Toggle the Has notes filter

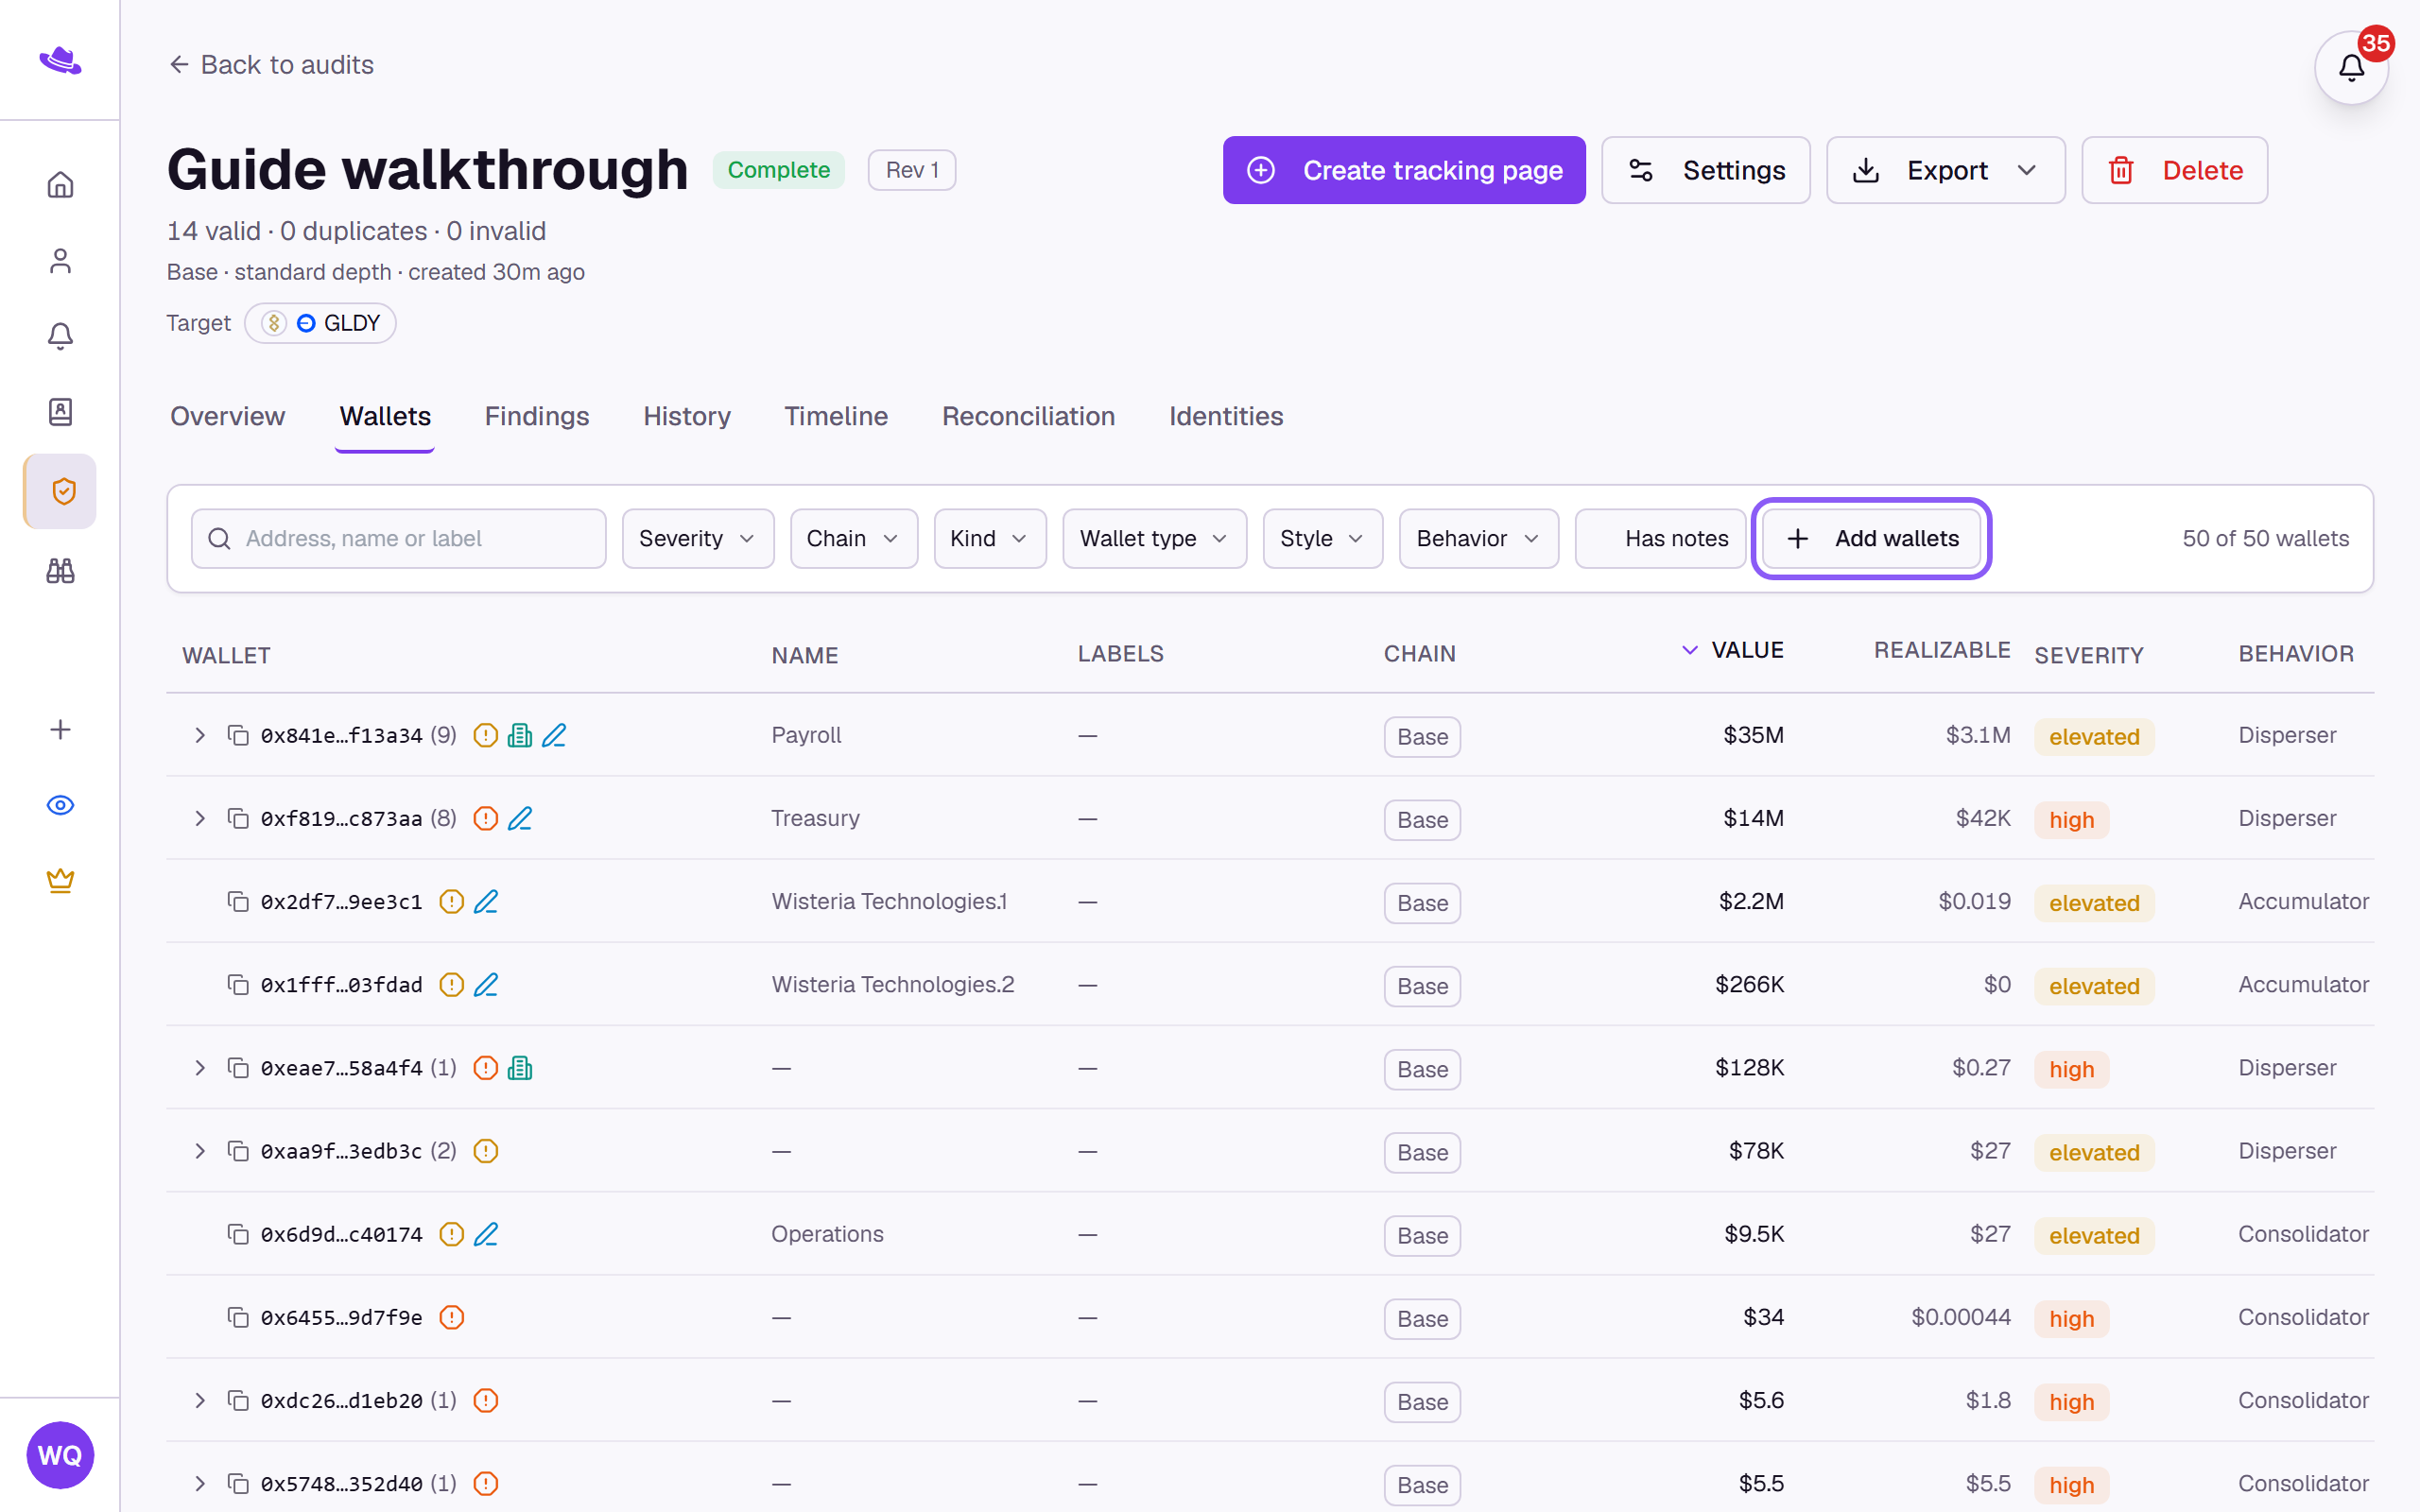tap(1660, 539)
